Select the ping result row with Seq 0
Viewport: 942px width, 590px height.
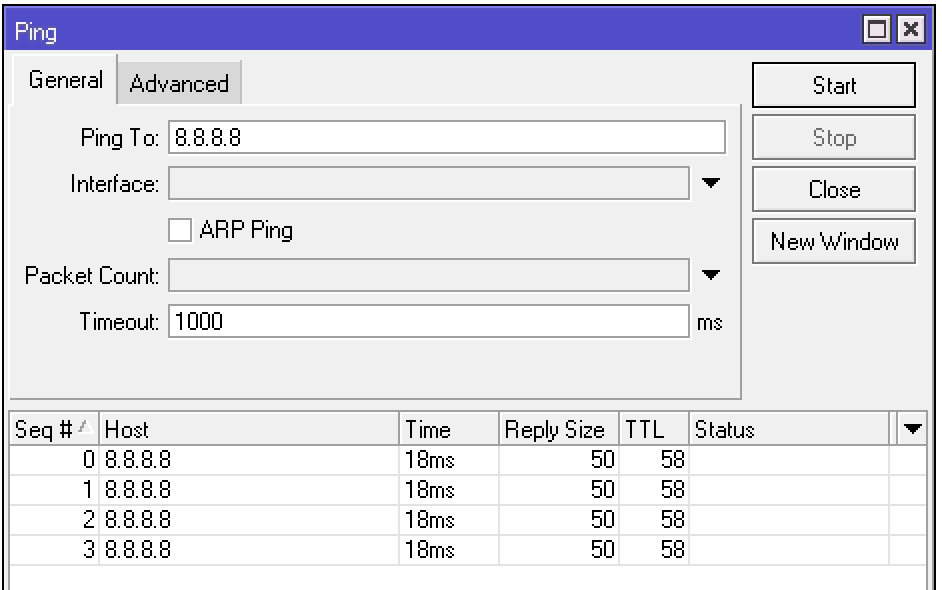pyautogui.click(x=250, y=461)
